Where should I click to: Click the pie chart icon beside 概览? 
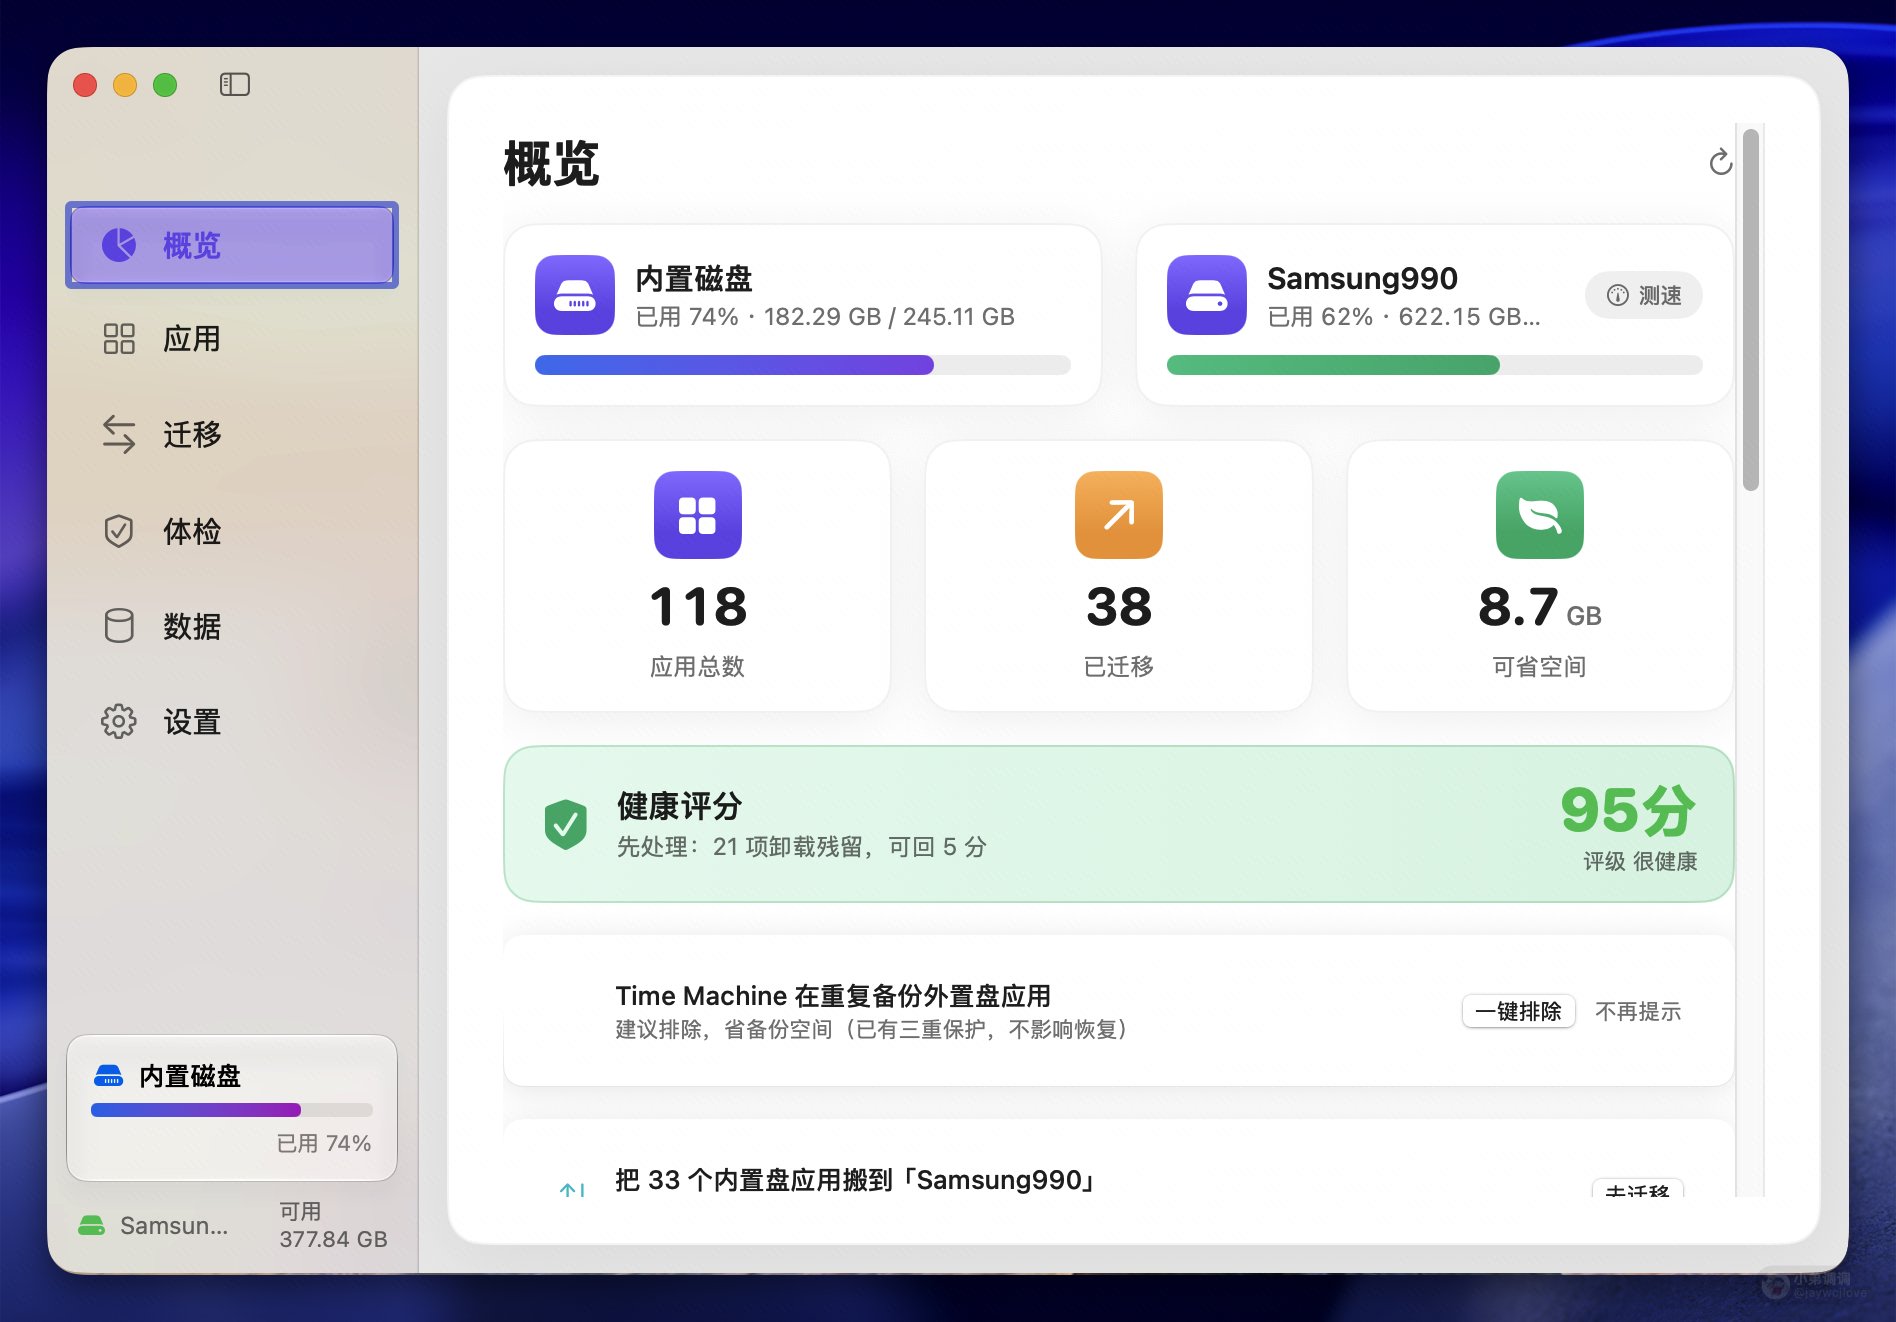tap(119, 245)
